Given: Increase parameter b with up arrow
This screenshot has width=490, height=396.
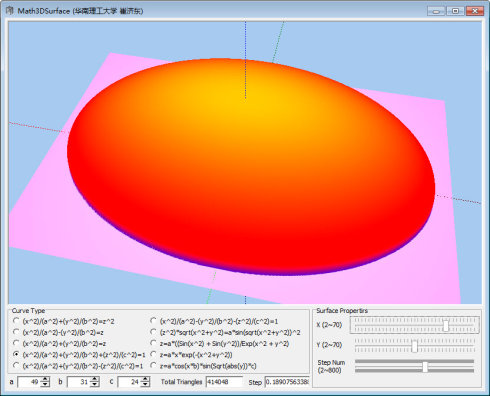Looking at the screenshot, I should pos(95,379).
